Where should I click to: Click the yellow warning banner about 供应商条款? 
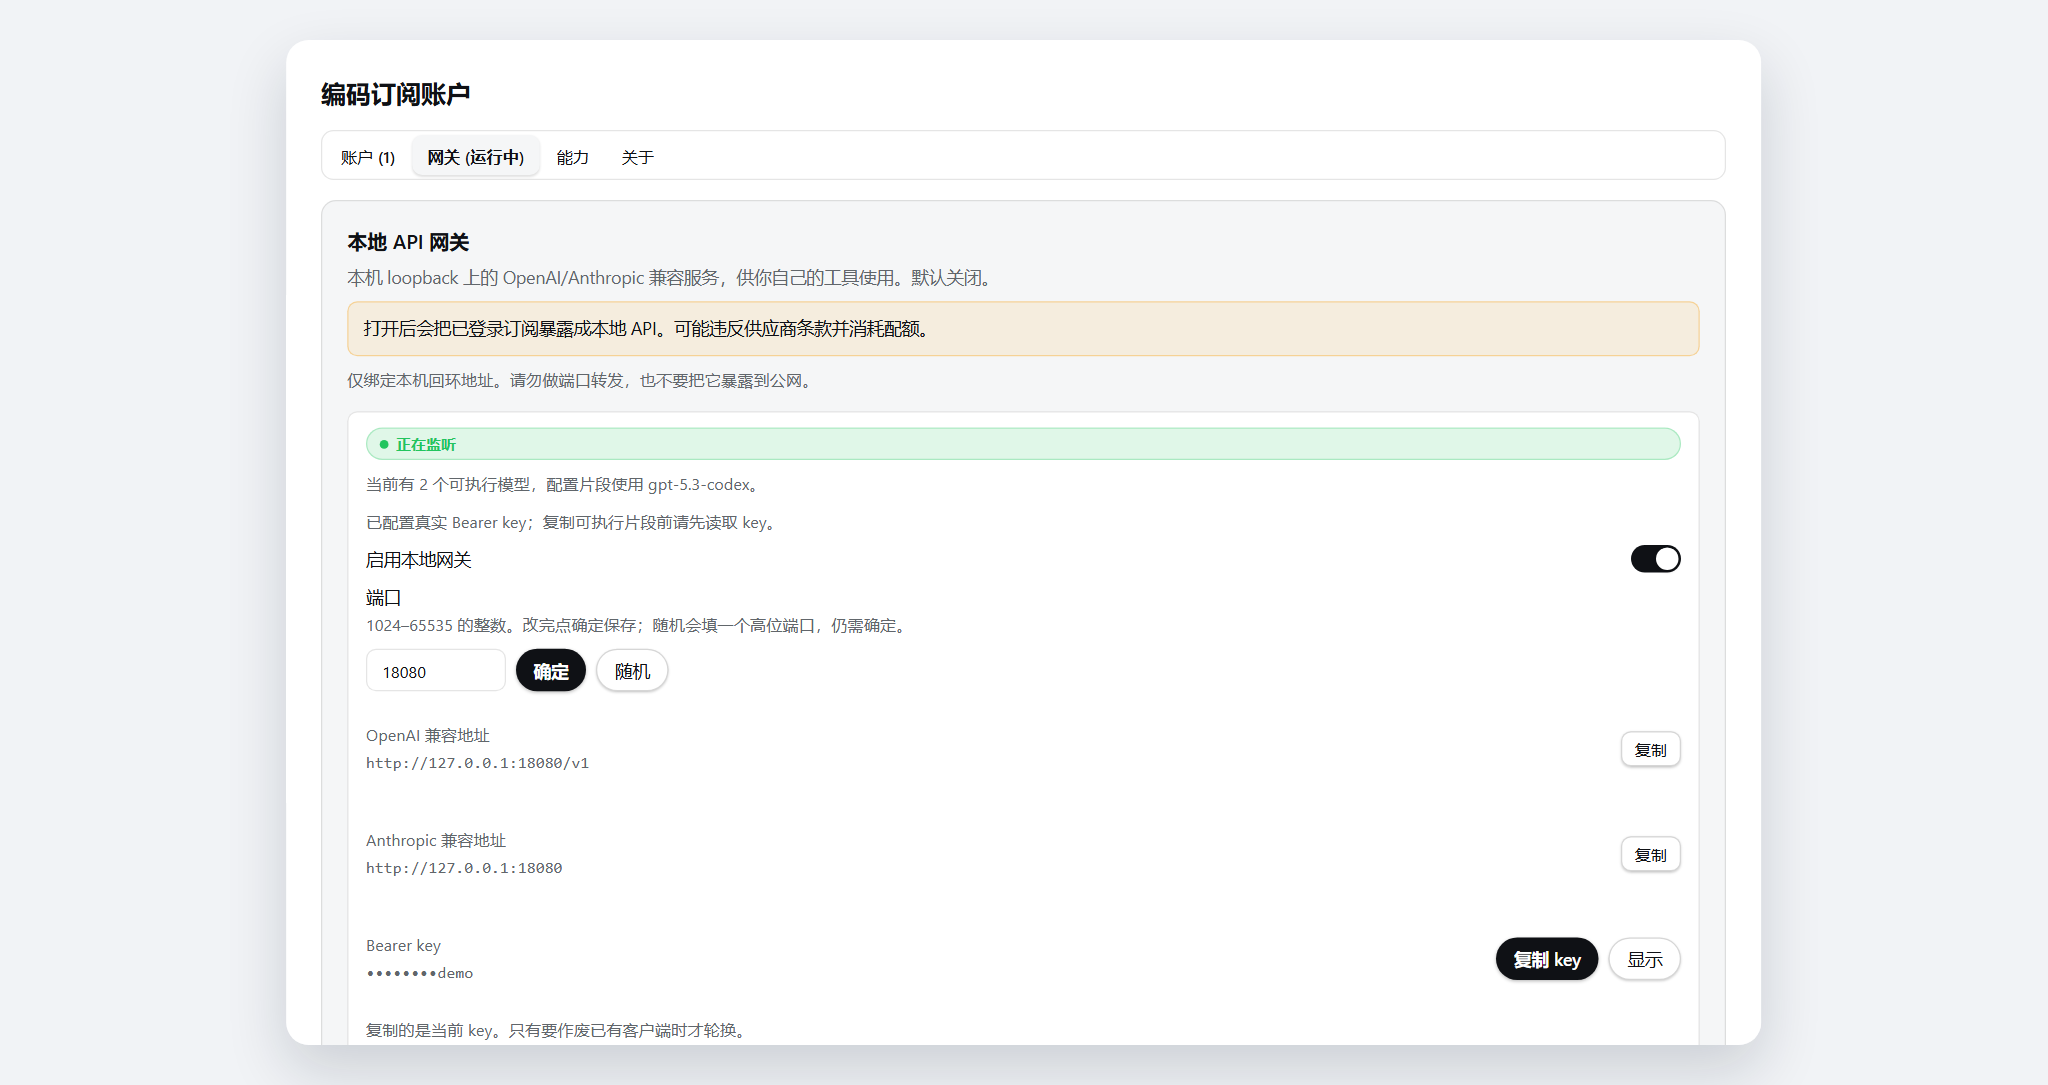click(1023, 329)
